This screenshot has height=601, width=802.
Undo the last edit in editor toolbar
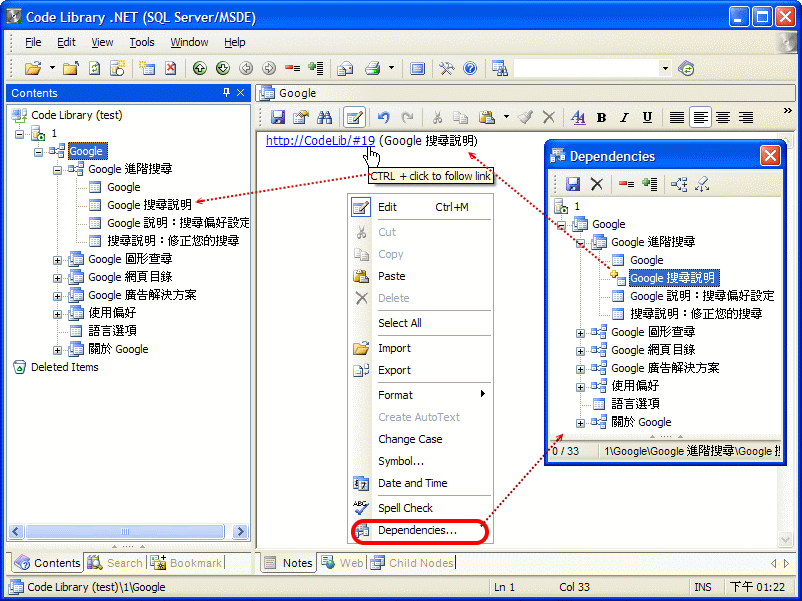point(384,118)
